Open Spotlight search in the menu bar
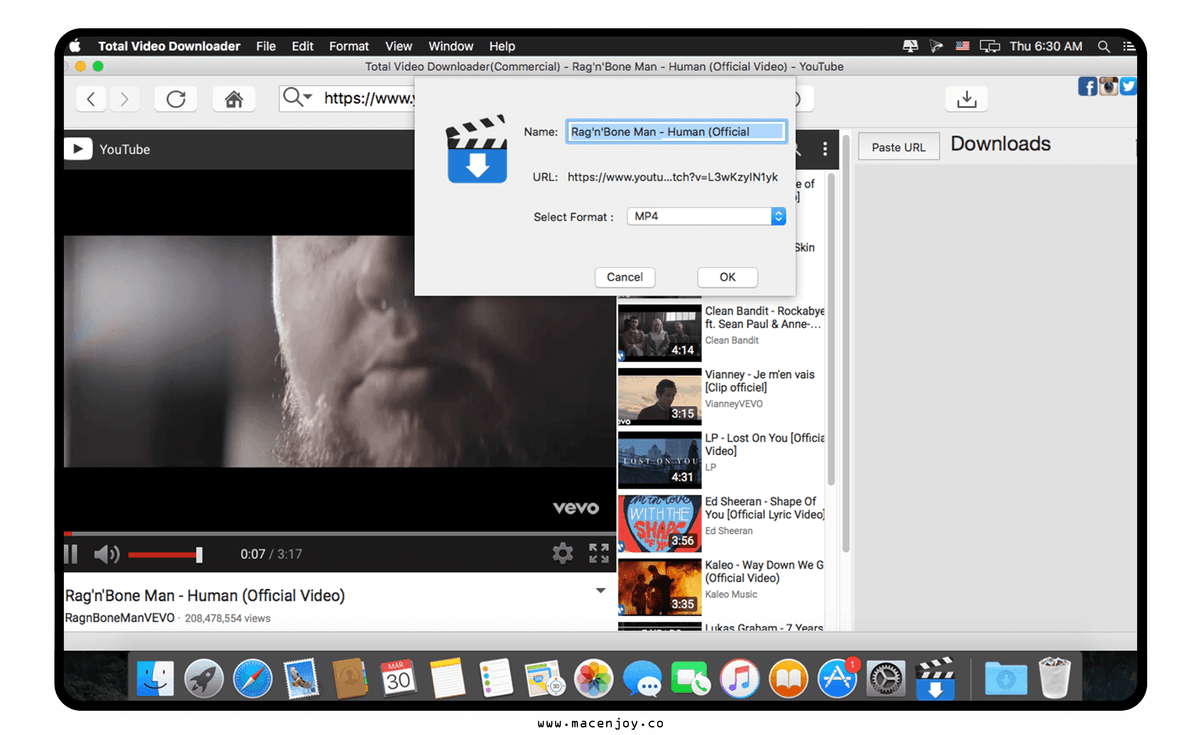Viewport: 1200px width, 735px height. [x=1104, y=46]
